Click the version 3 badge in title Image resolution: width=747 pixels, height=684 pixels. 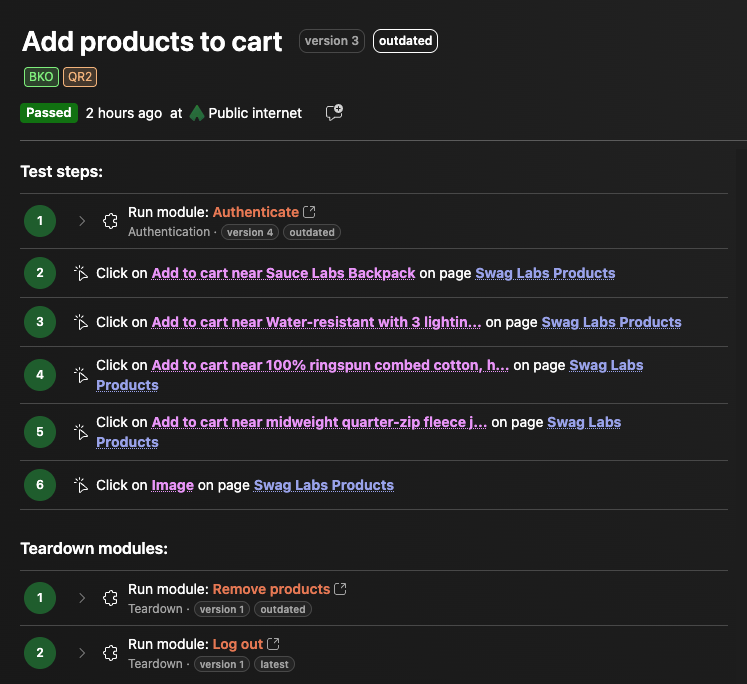[x=332, y=41]
